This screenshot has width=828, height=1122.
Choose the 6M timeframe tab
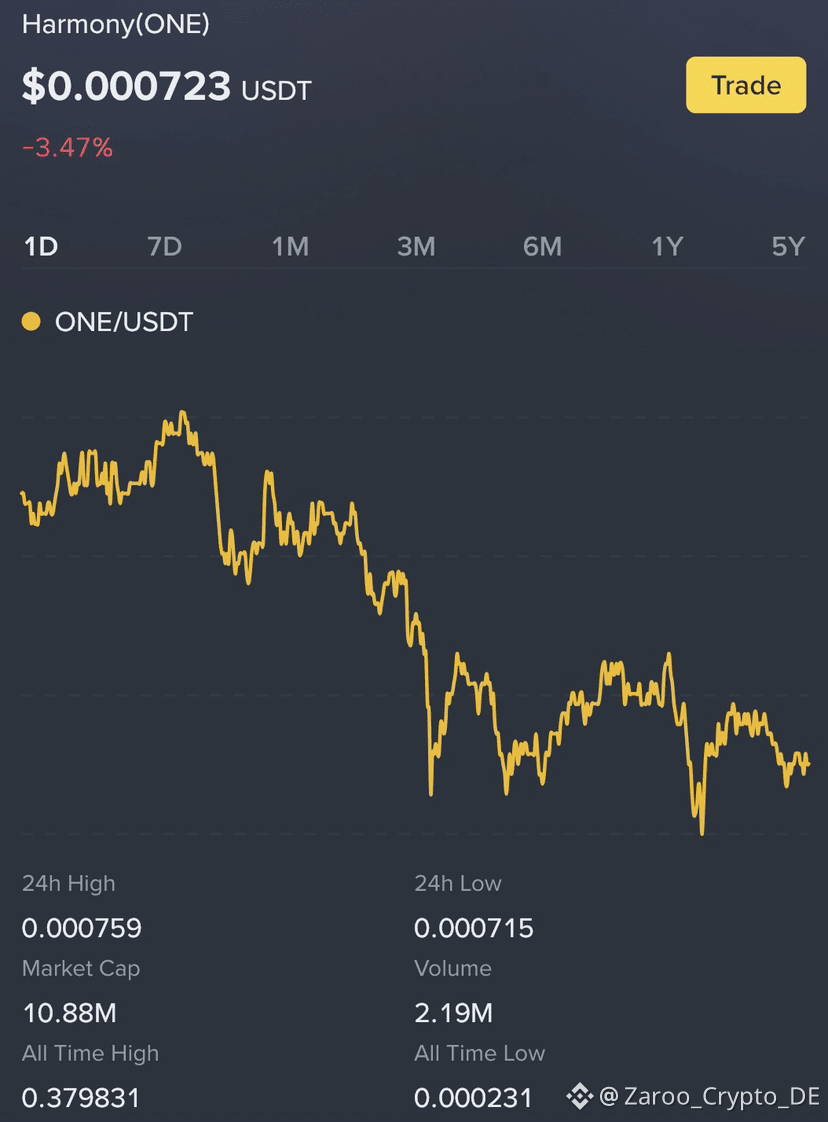point(542,247)
